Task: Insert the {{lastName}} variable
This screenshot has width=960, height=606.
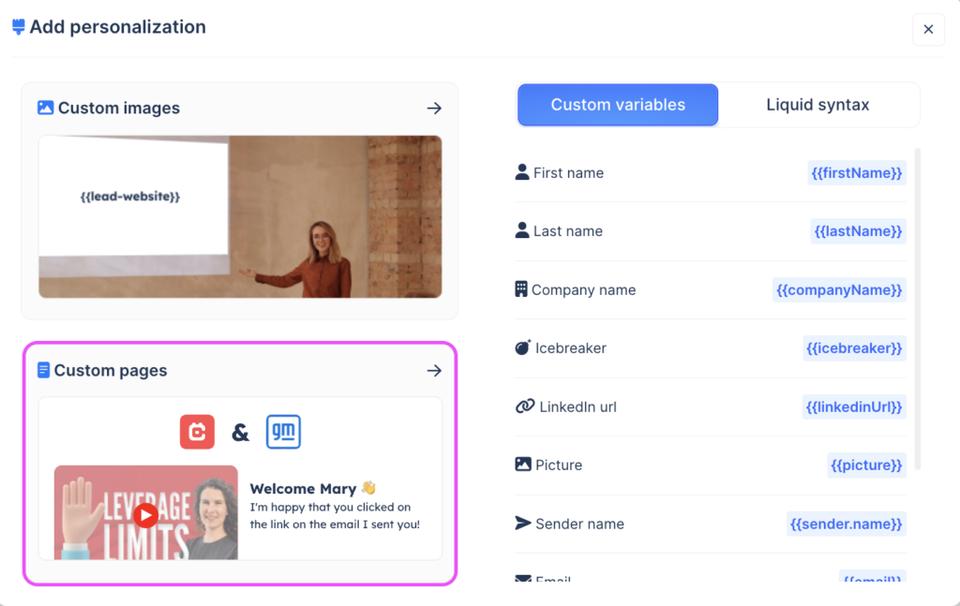Action: point(858,231)
